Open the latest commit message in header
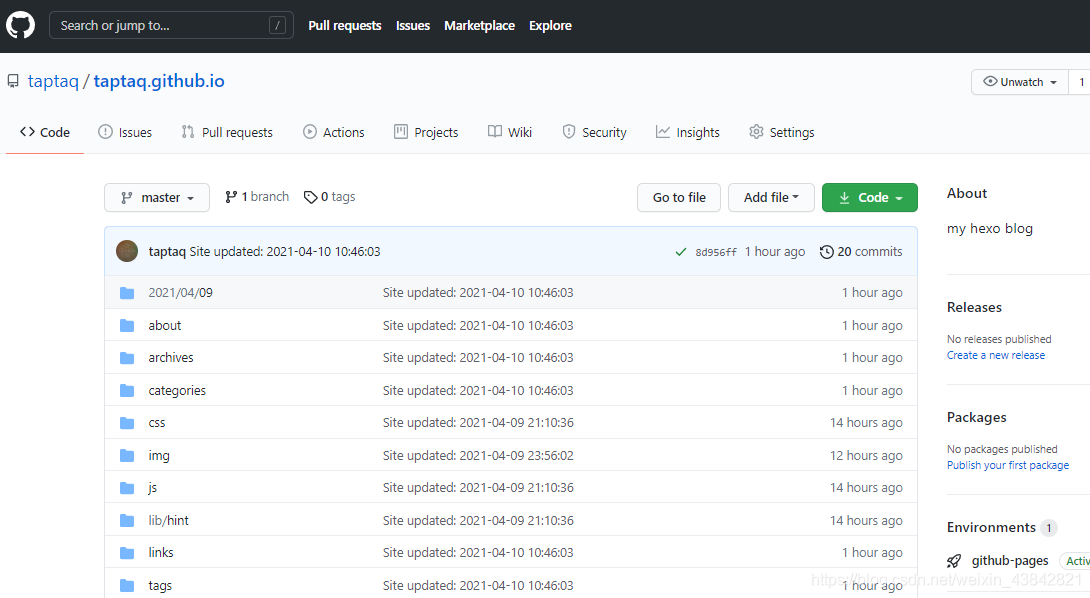 (x=285, y=252)
